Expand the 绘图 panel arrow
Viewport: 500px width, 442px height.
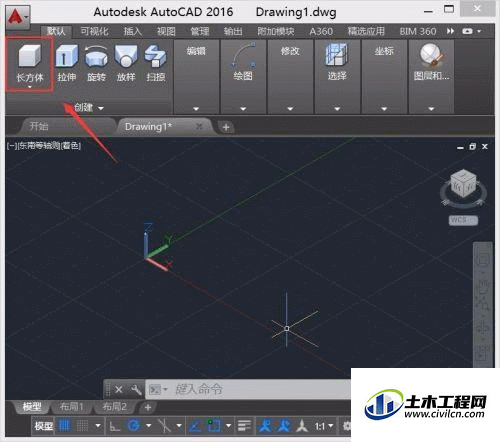click(243, 109)
